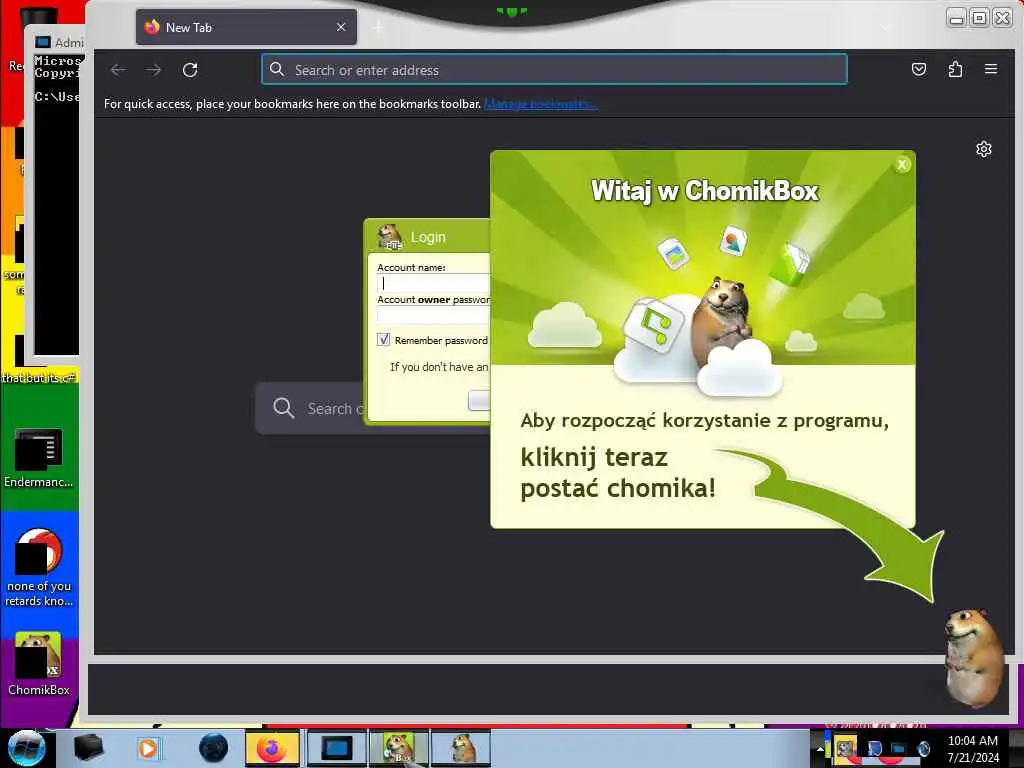Show hidden tray icons arrow

pyautogui.click(x=820, y=748)
